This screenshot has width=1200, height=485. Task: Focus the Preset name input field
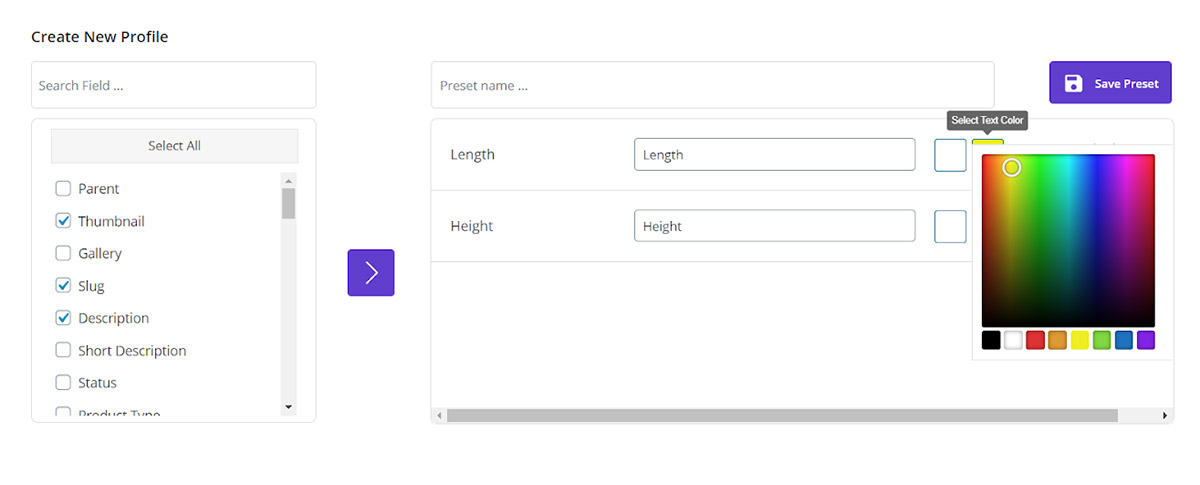coord(712,85)
